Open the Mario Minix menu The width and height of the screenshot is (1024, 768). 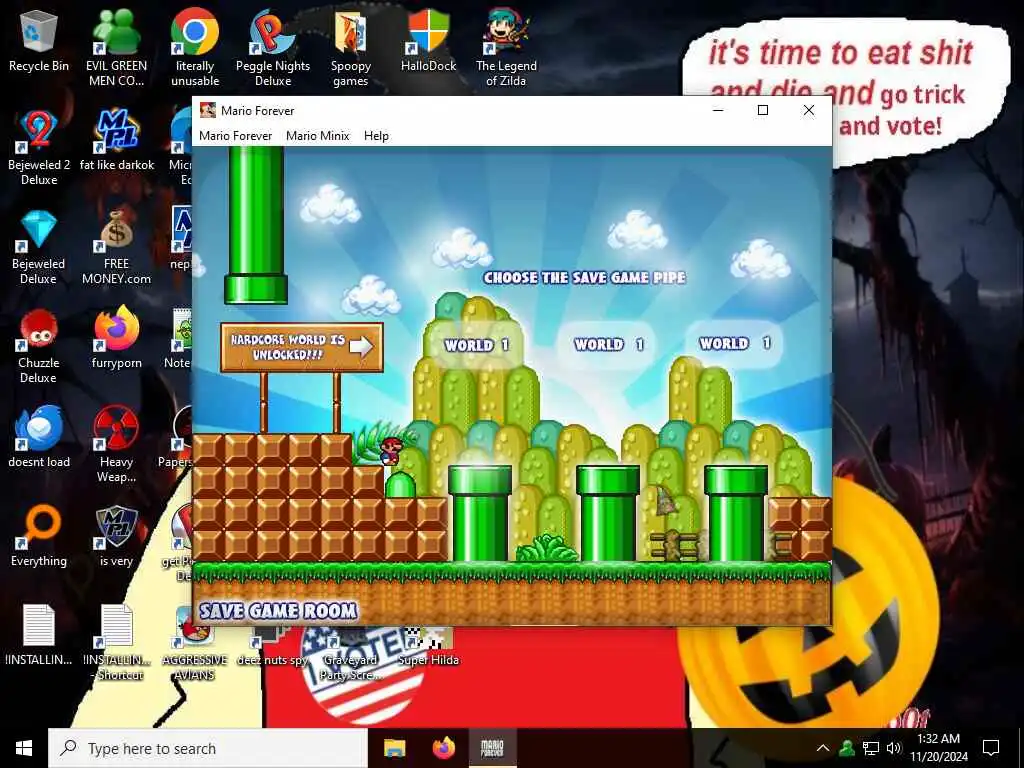[317, 136]
